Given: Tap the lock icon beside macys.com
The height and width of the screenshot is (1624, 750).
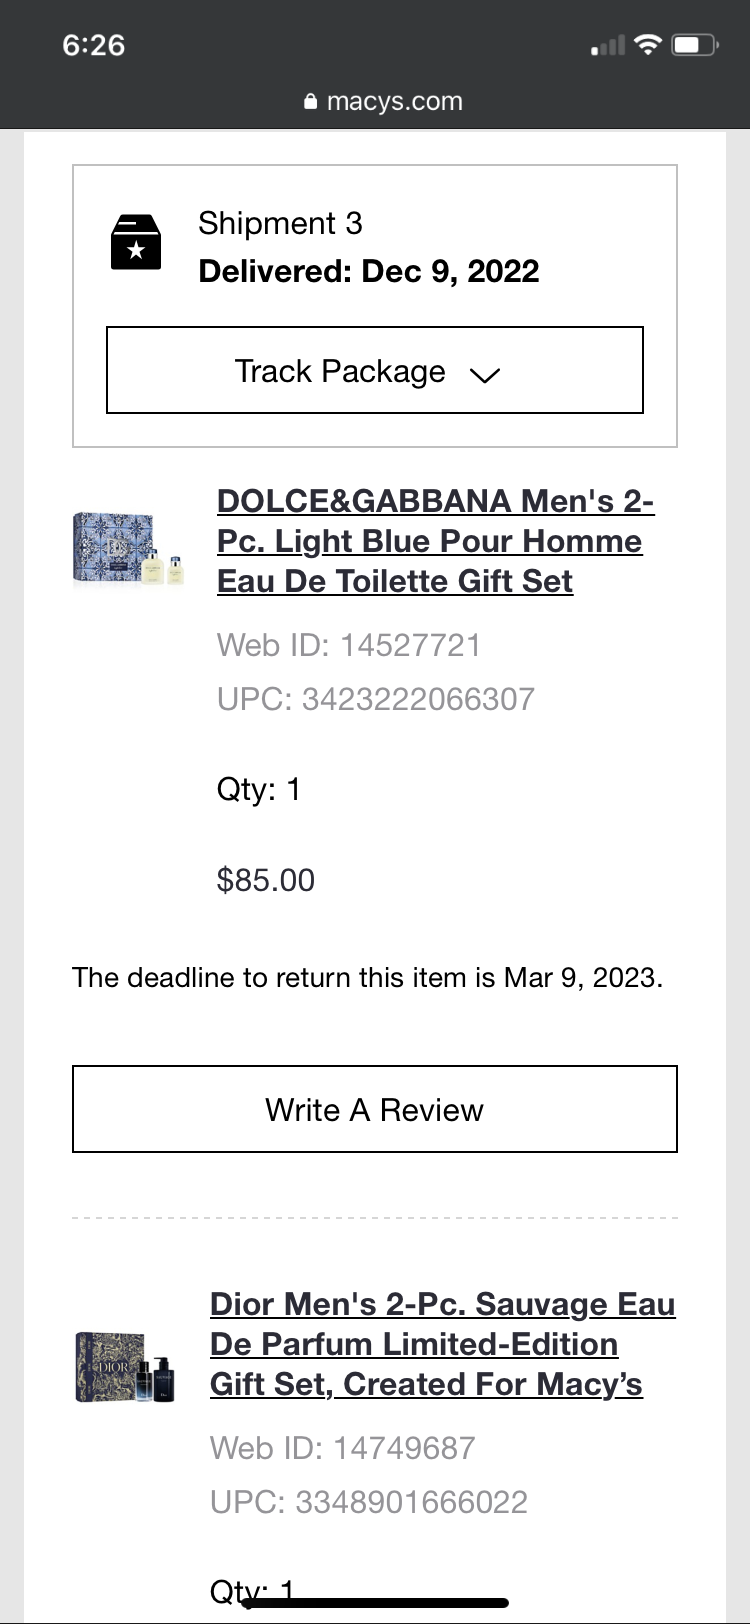Looking at the screenshot, I should pyautogui.click(x=310, y=102).
